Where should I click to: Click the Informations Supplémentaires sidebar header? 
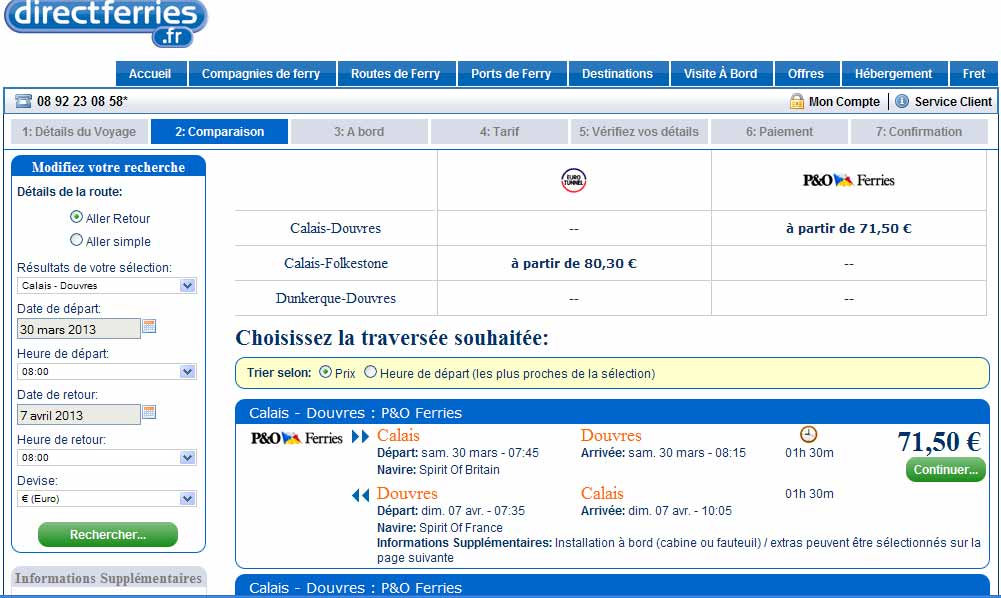(x=109, y=578)
